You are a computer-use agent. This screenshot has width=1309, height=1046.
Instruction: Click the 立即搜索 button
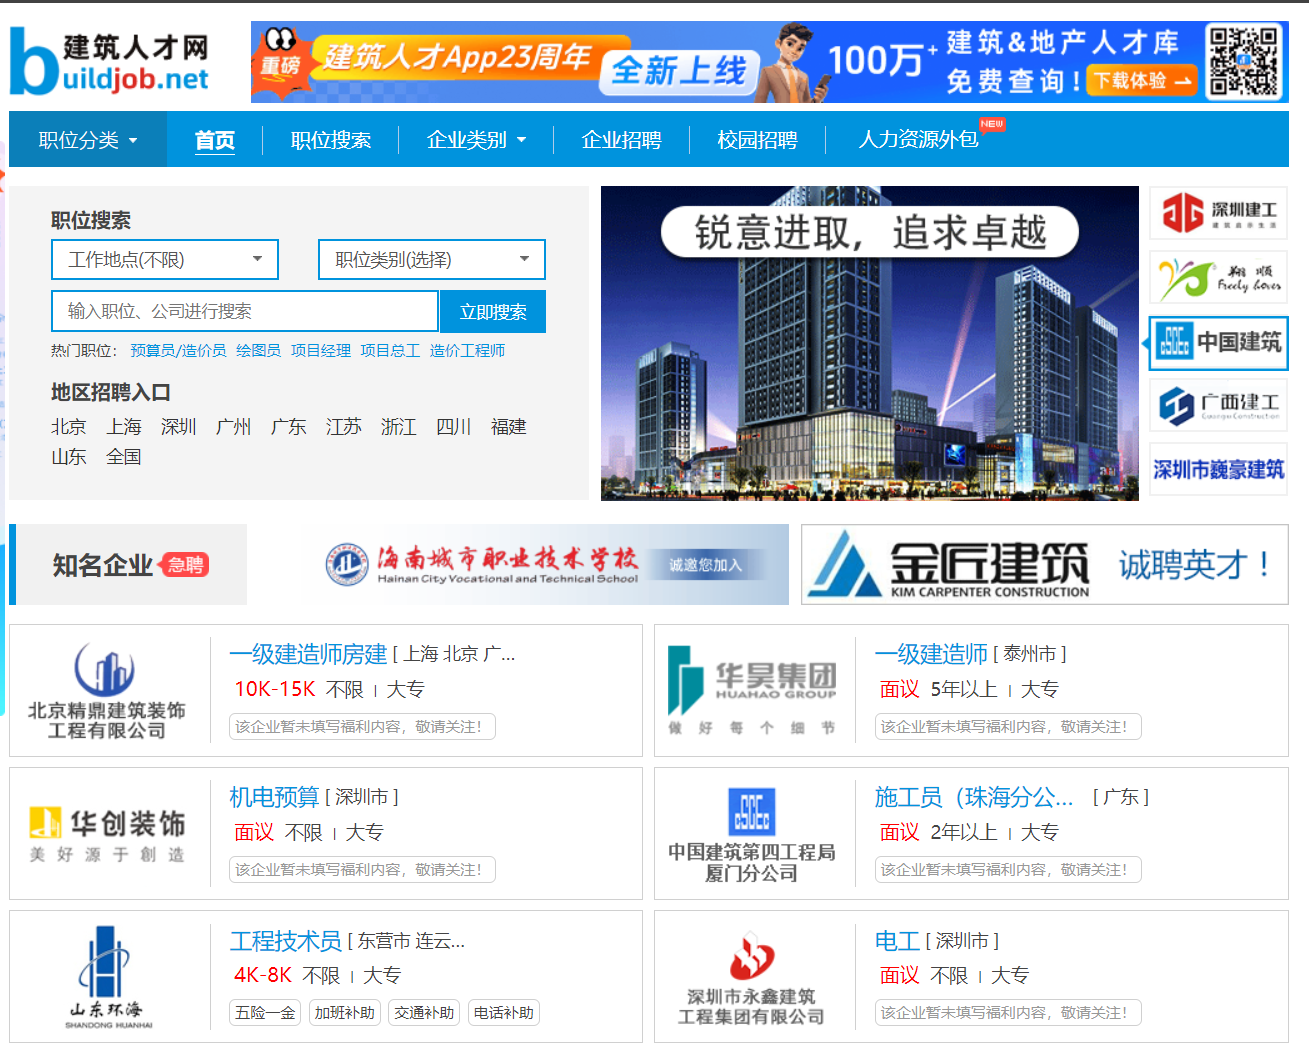(x=493, y=311)
